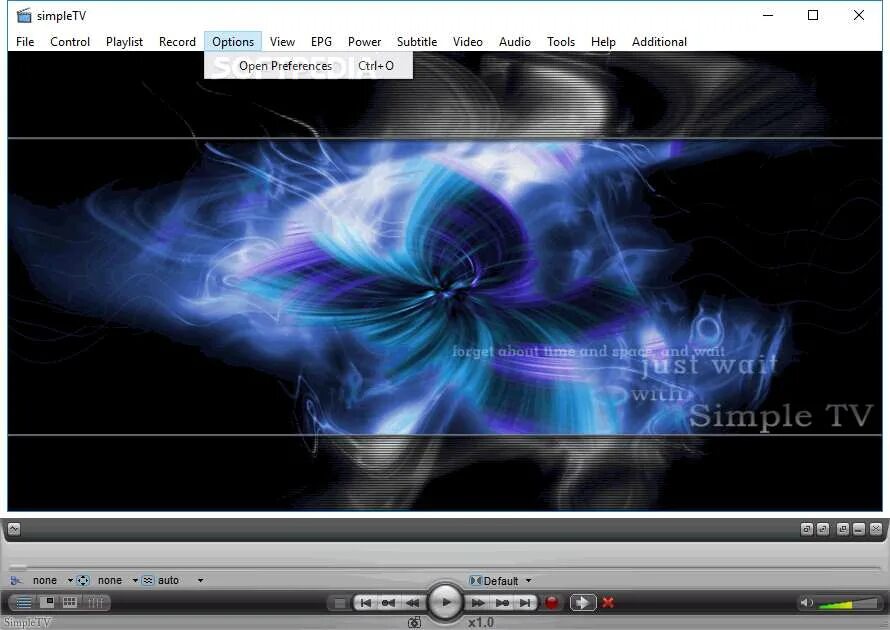Viewport: 890px width, 630px height.
Task: Maximize the simpleTV window
Action: coord(813,15)
